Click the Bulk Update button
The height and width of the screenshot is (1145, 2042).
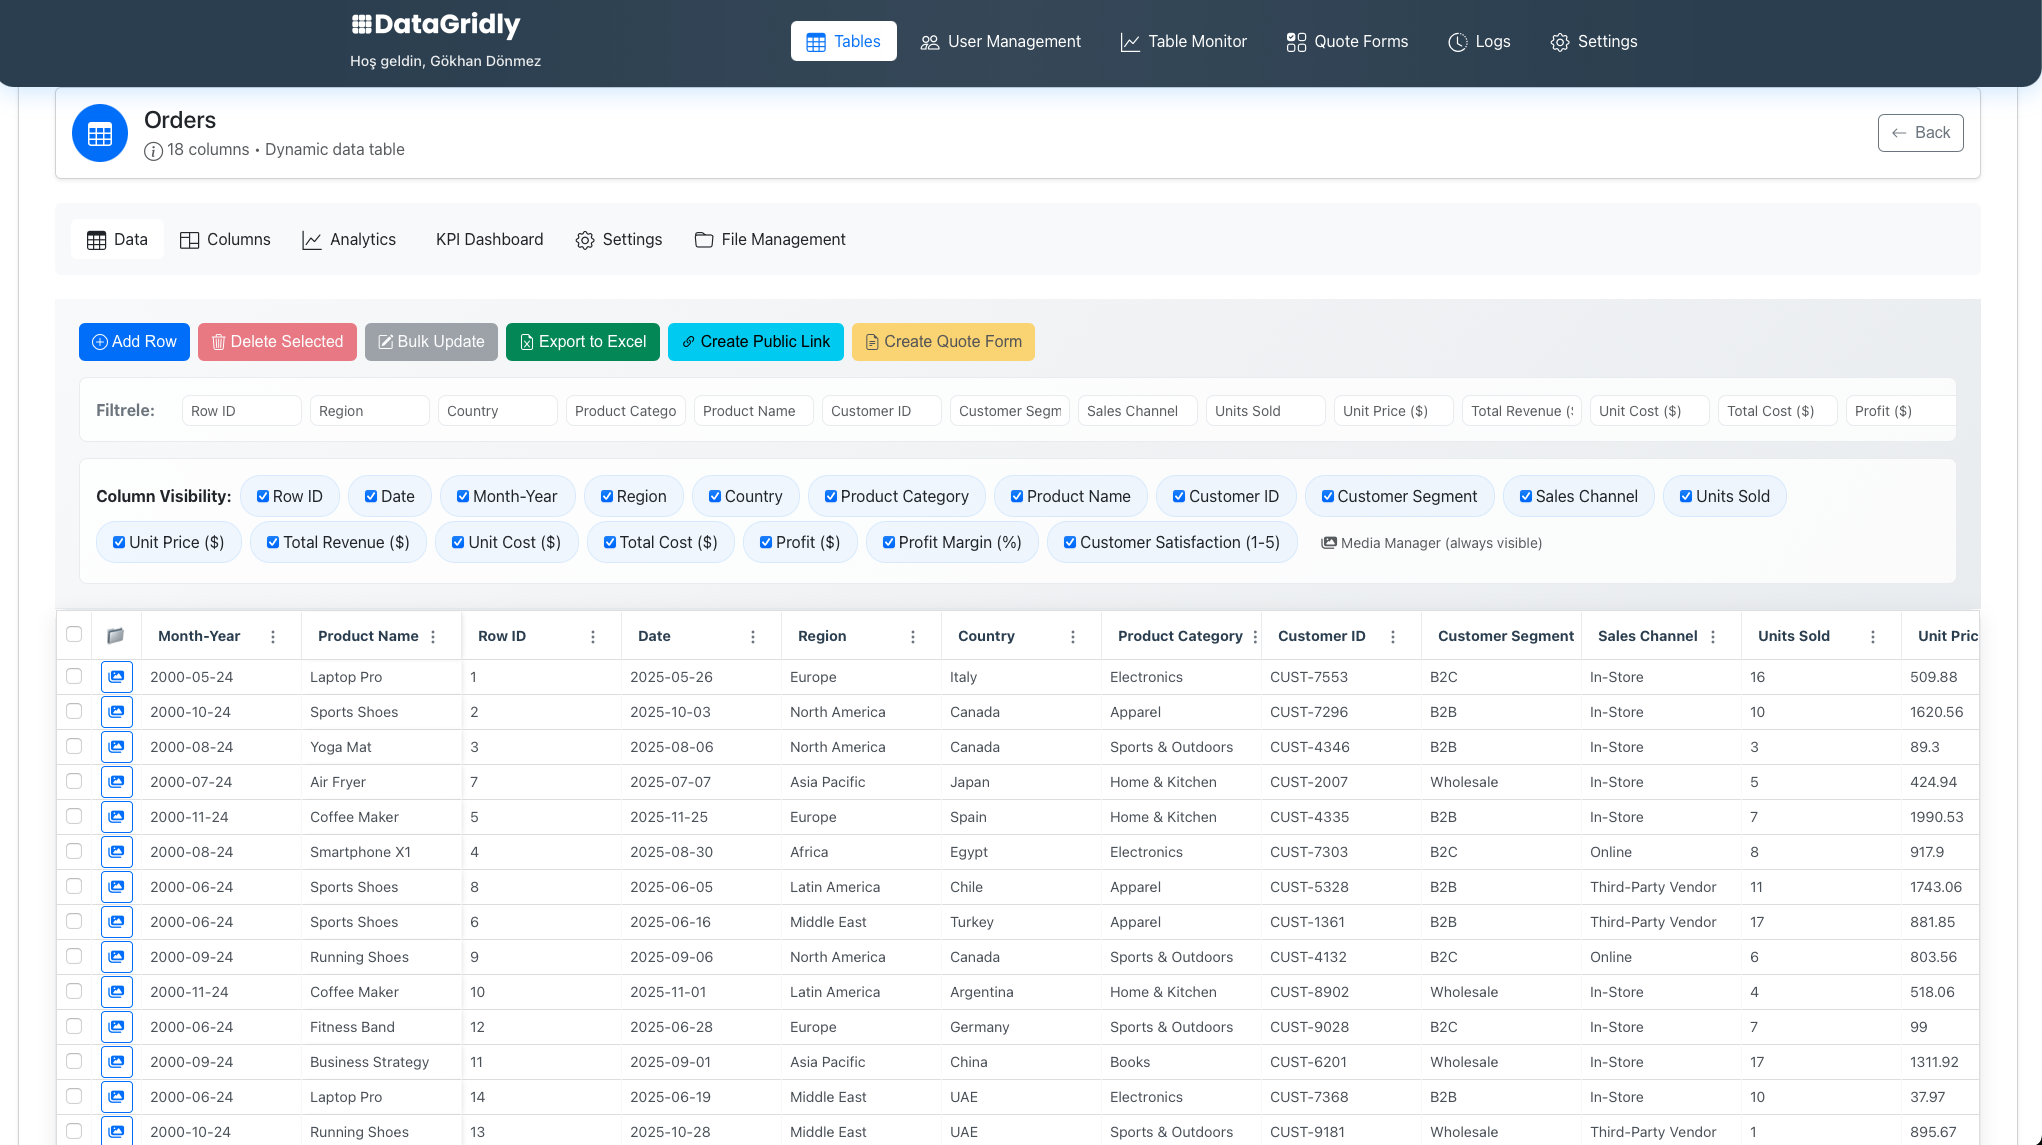[x=431, y=342]
